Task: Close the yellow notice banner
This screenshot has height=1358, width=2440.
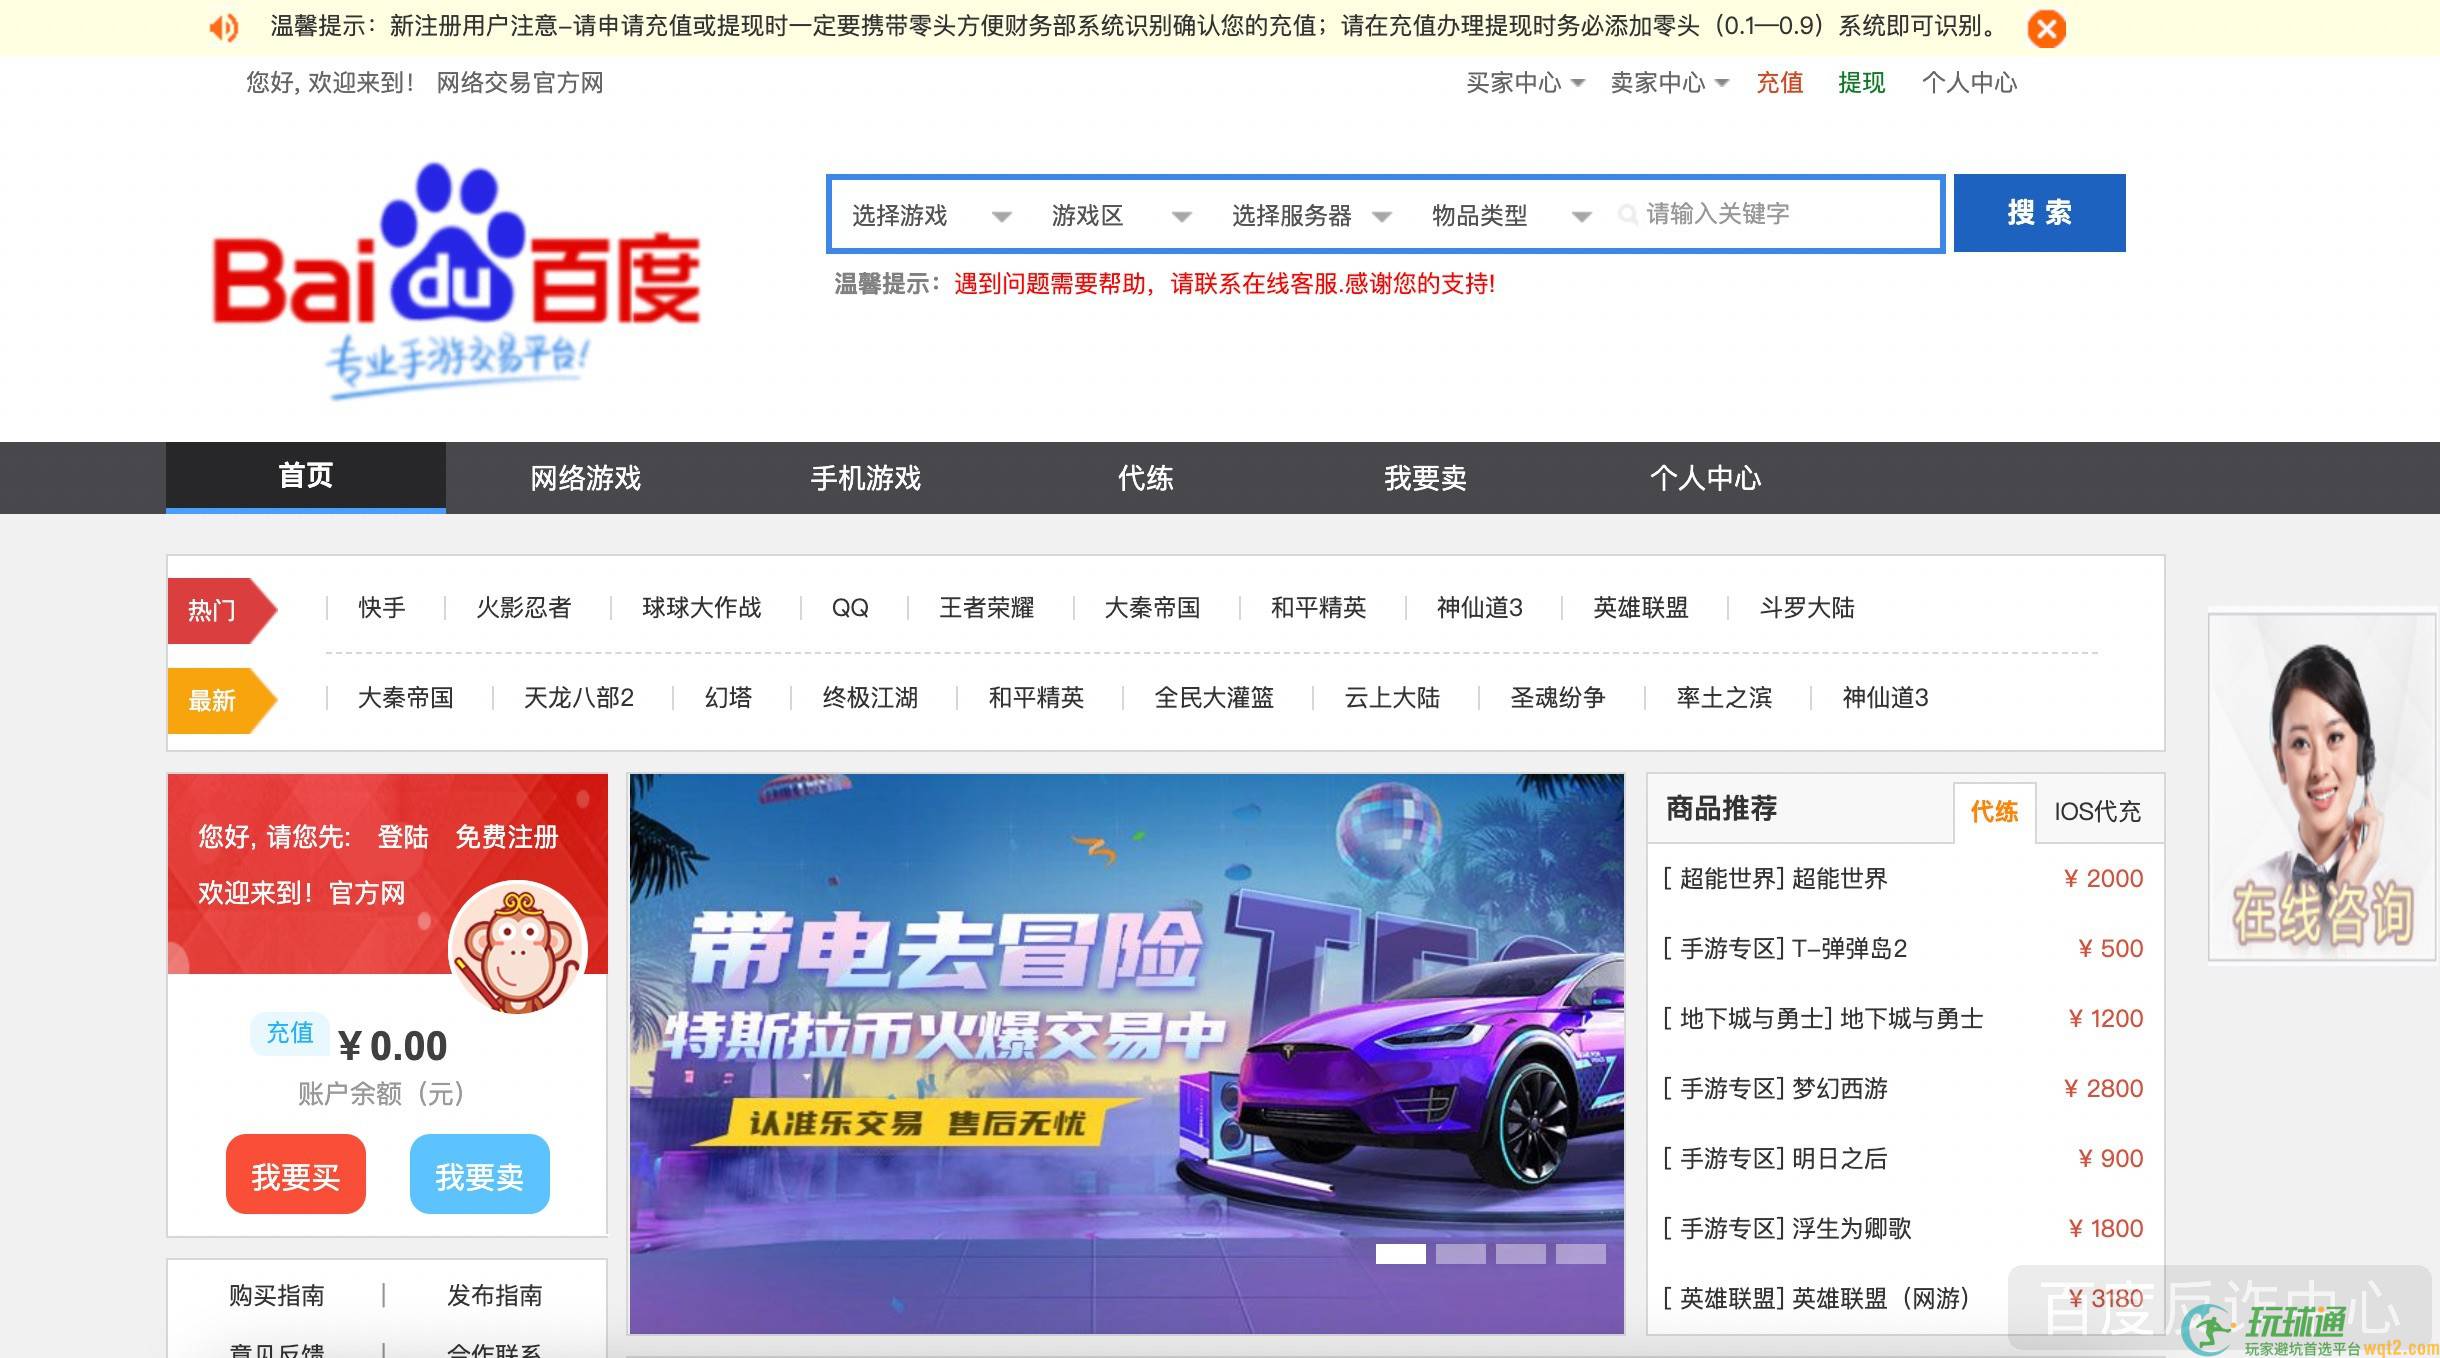Action: 2046,28
